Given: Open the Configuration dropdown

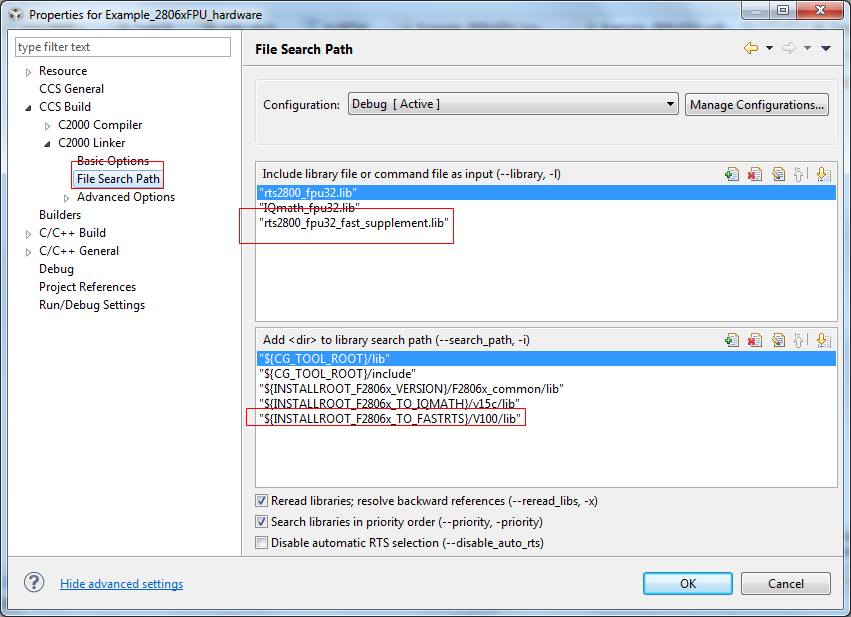Looking at the screenshot, I should [x=513, y=104].
